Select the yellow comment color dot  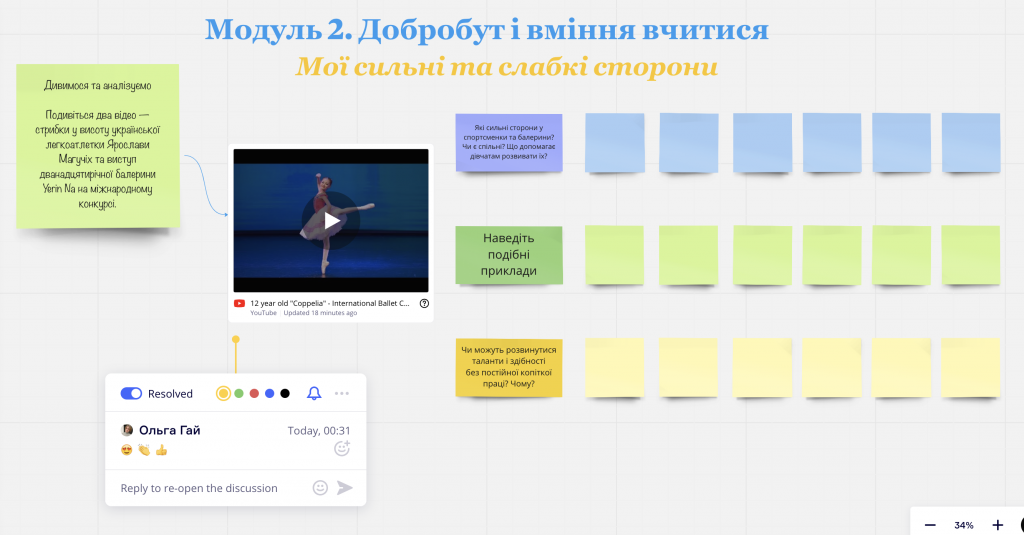(223, 393)
